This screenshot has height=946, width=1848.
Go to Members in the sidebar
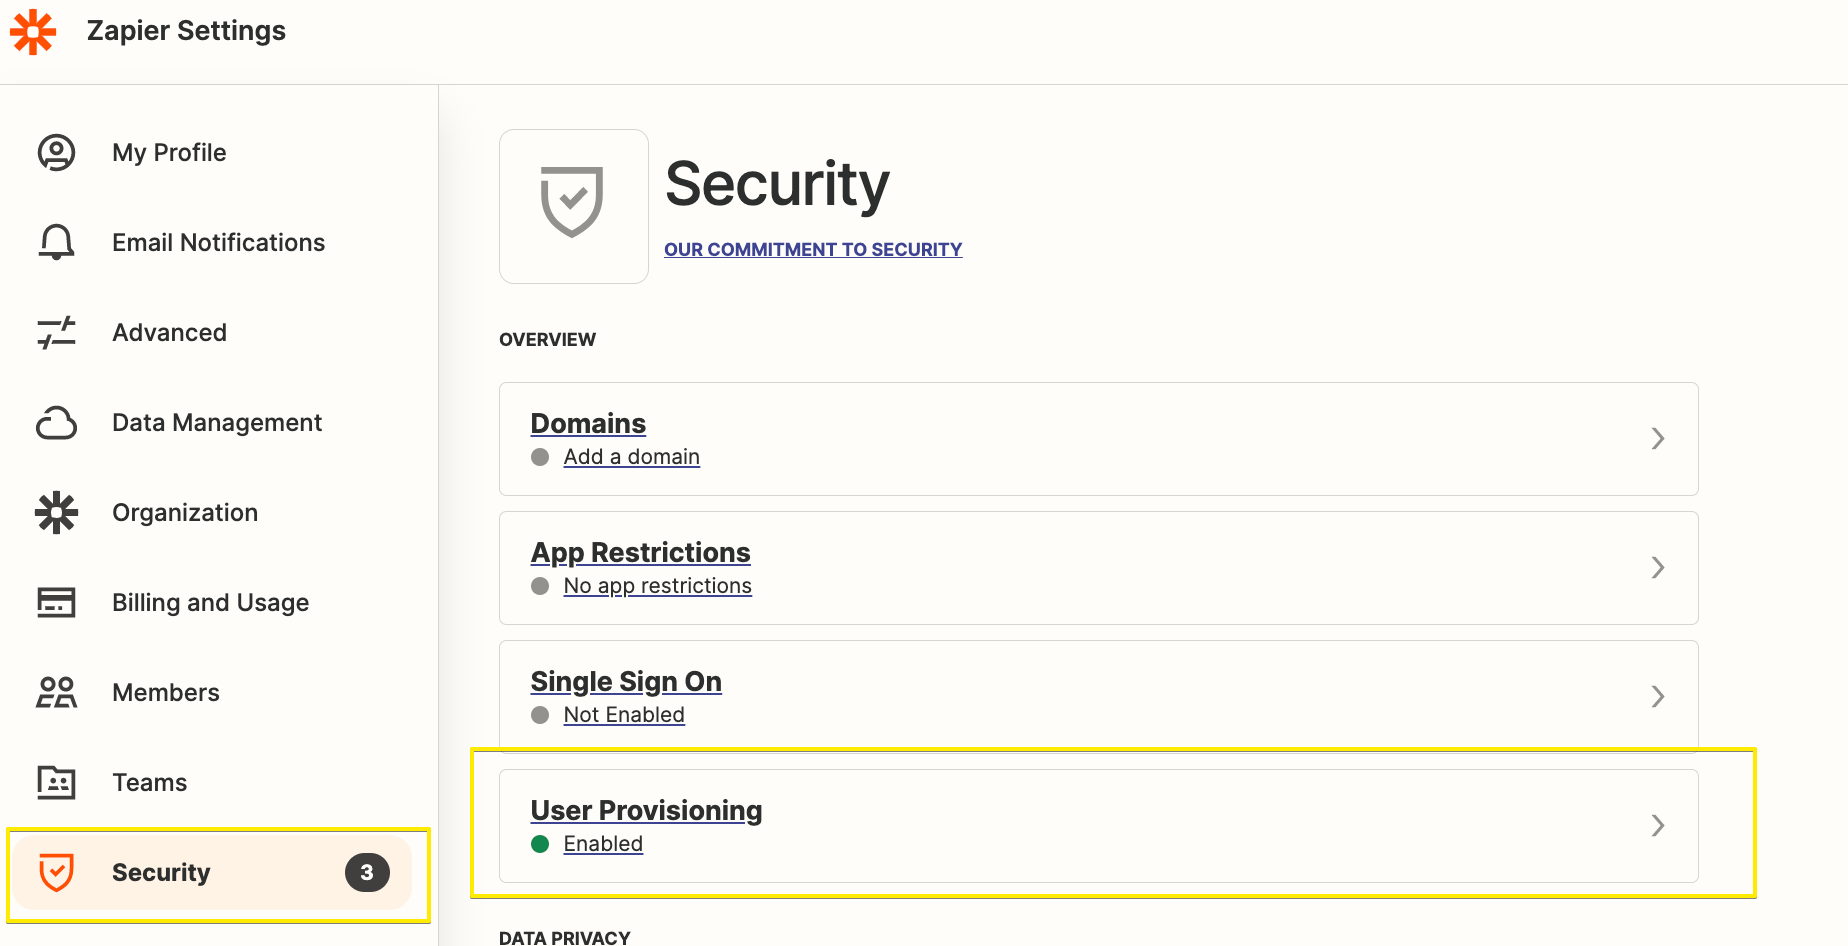click(x=166, y=692)
